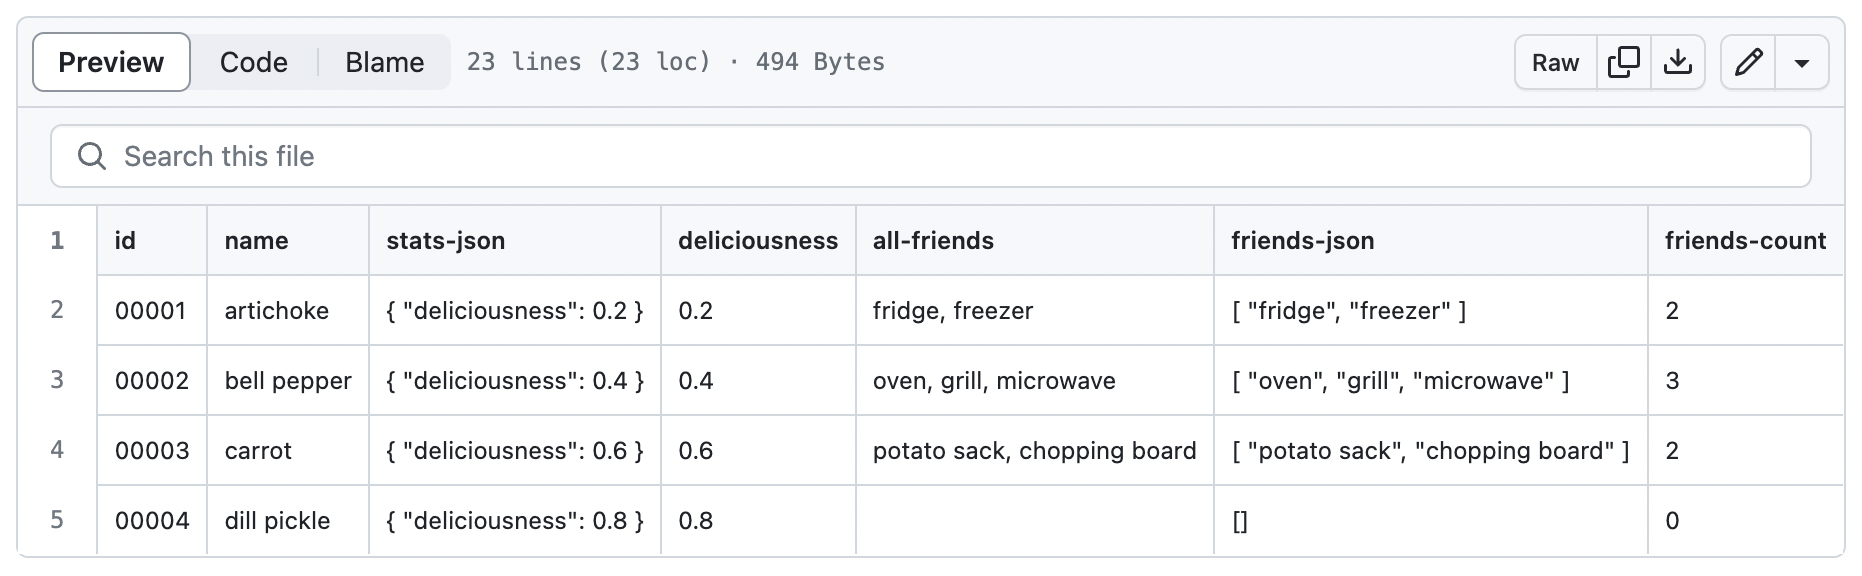Open more edit options dropdown arrow
The image size is (1862, 576).
coord(1802,62)
